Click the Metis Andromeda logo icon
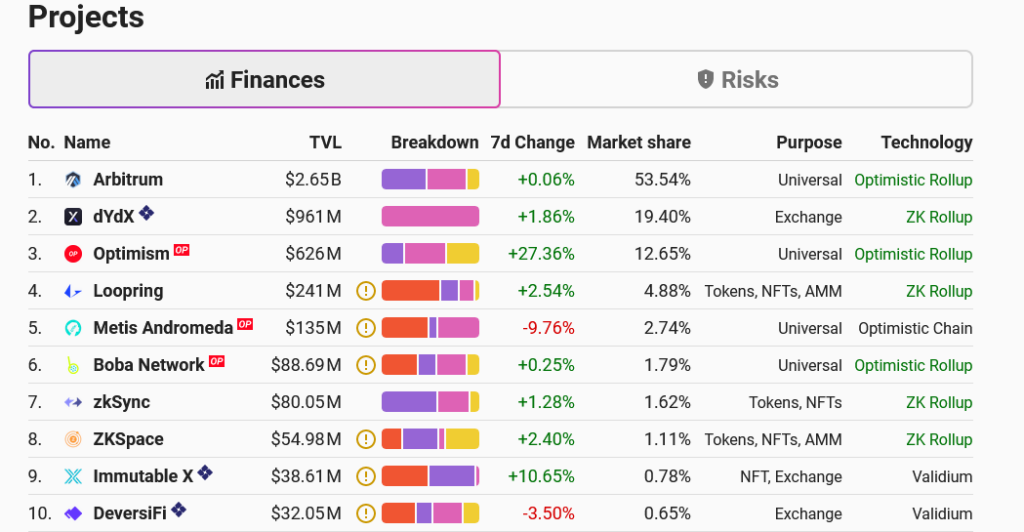This screenshot has height=532, width=1024. coord(73,328)
